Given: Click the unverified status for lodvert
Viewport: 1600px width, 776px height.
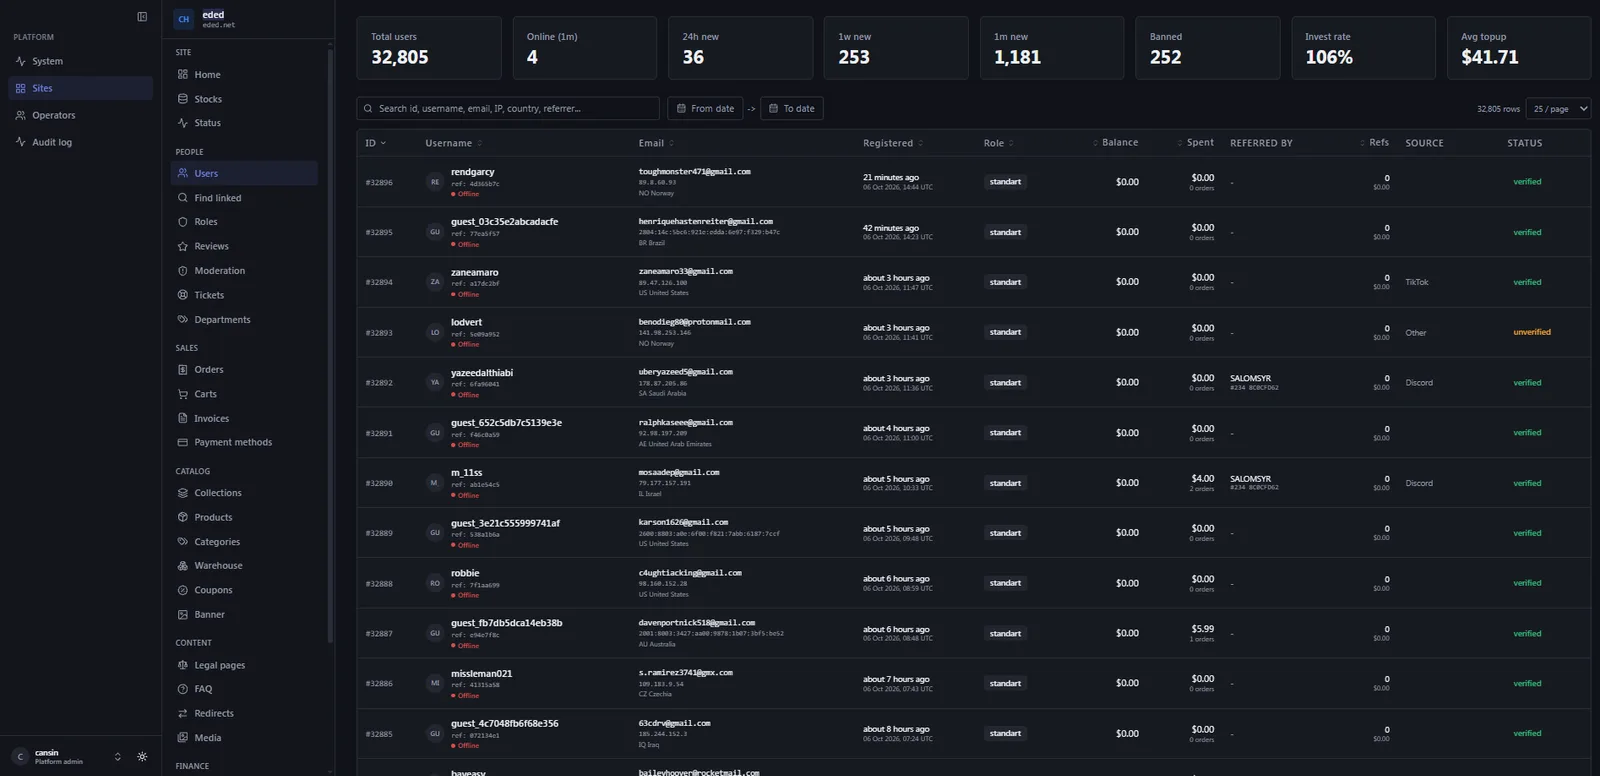Looking at the screenshot, I should (1531, 332).
